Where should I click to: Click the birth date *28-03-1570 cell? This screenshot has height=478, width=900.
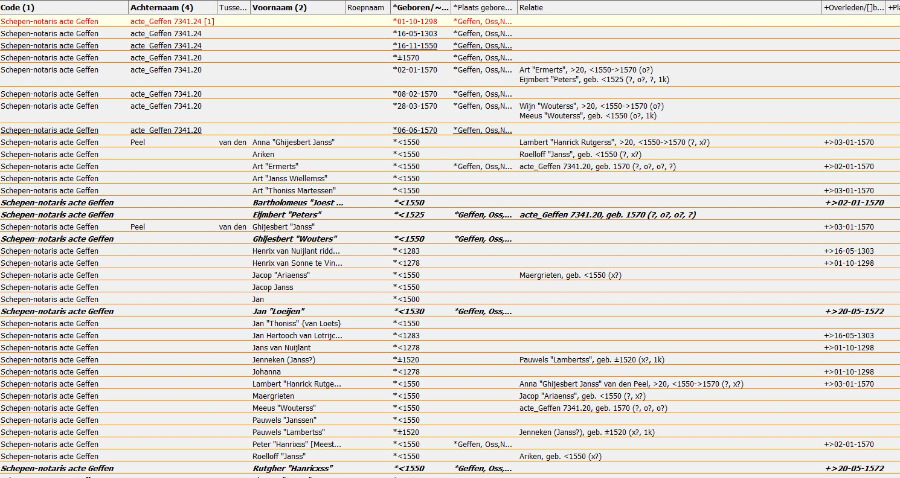[x=415, y=105]
